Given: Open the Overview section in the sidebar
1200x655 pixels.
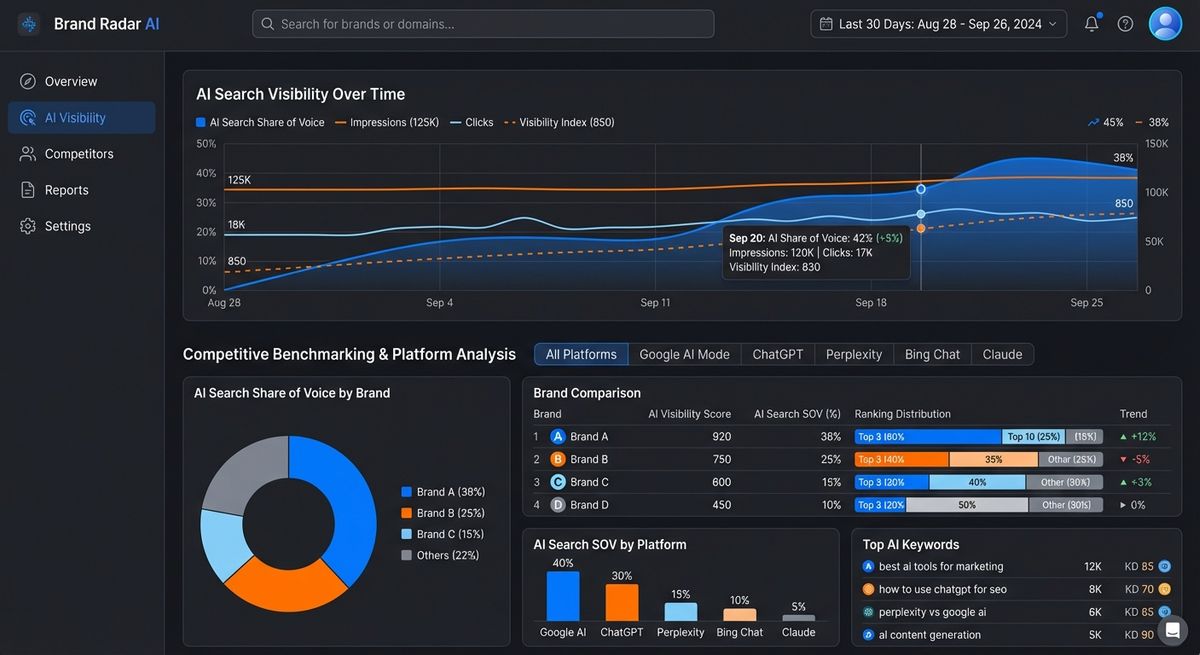Looking at the screenshot, I should point(71,81).
